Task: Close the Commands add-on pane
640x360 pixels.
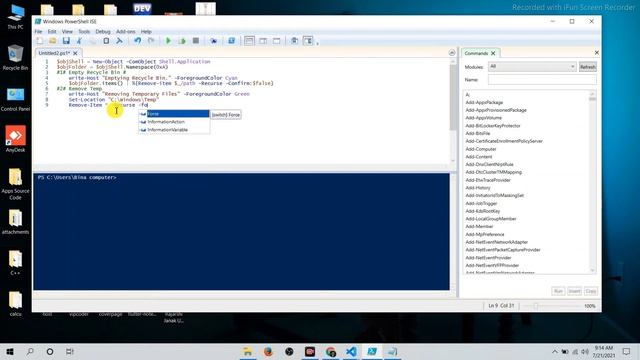Action: (x=596, y=53)
